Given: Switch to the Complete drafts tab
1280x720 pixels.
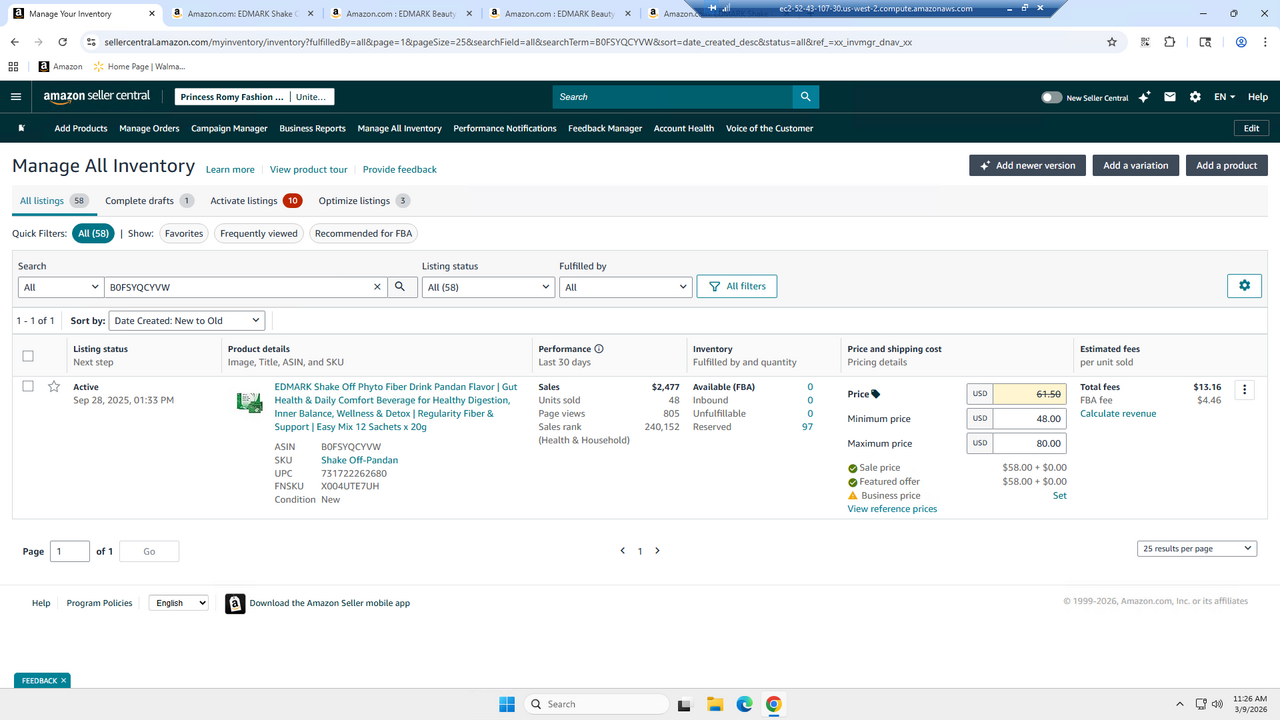Looking at the screenshot, I should 149,201.
